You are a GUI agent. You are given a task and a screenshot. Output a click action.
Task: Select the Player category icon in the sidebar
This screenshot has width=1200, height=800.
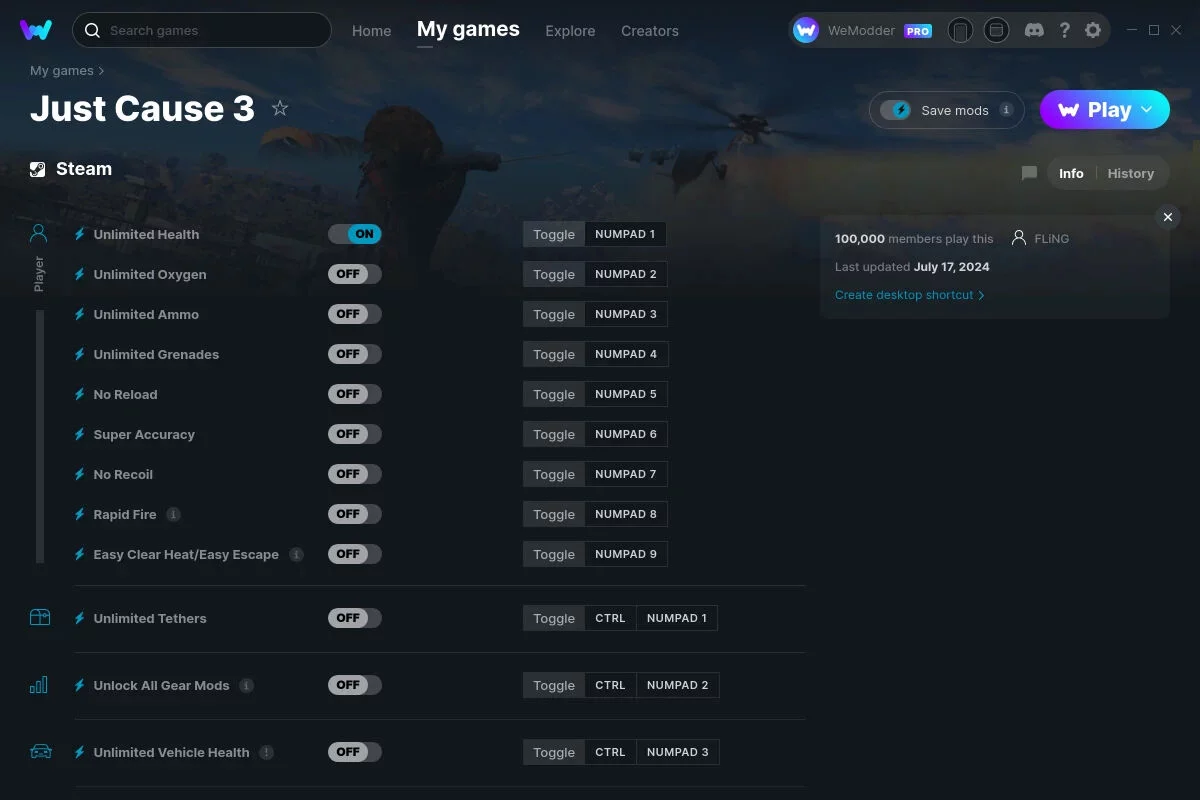[x=39, y=233]
